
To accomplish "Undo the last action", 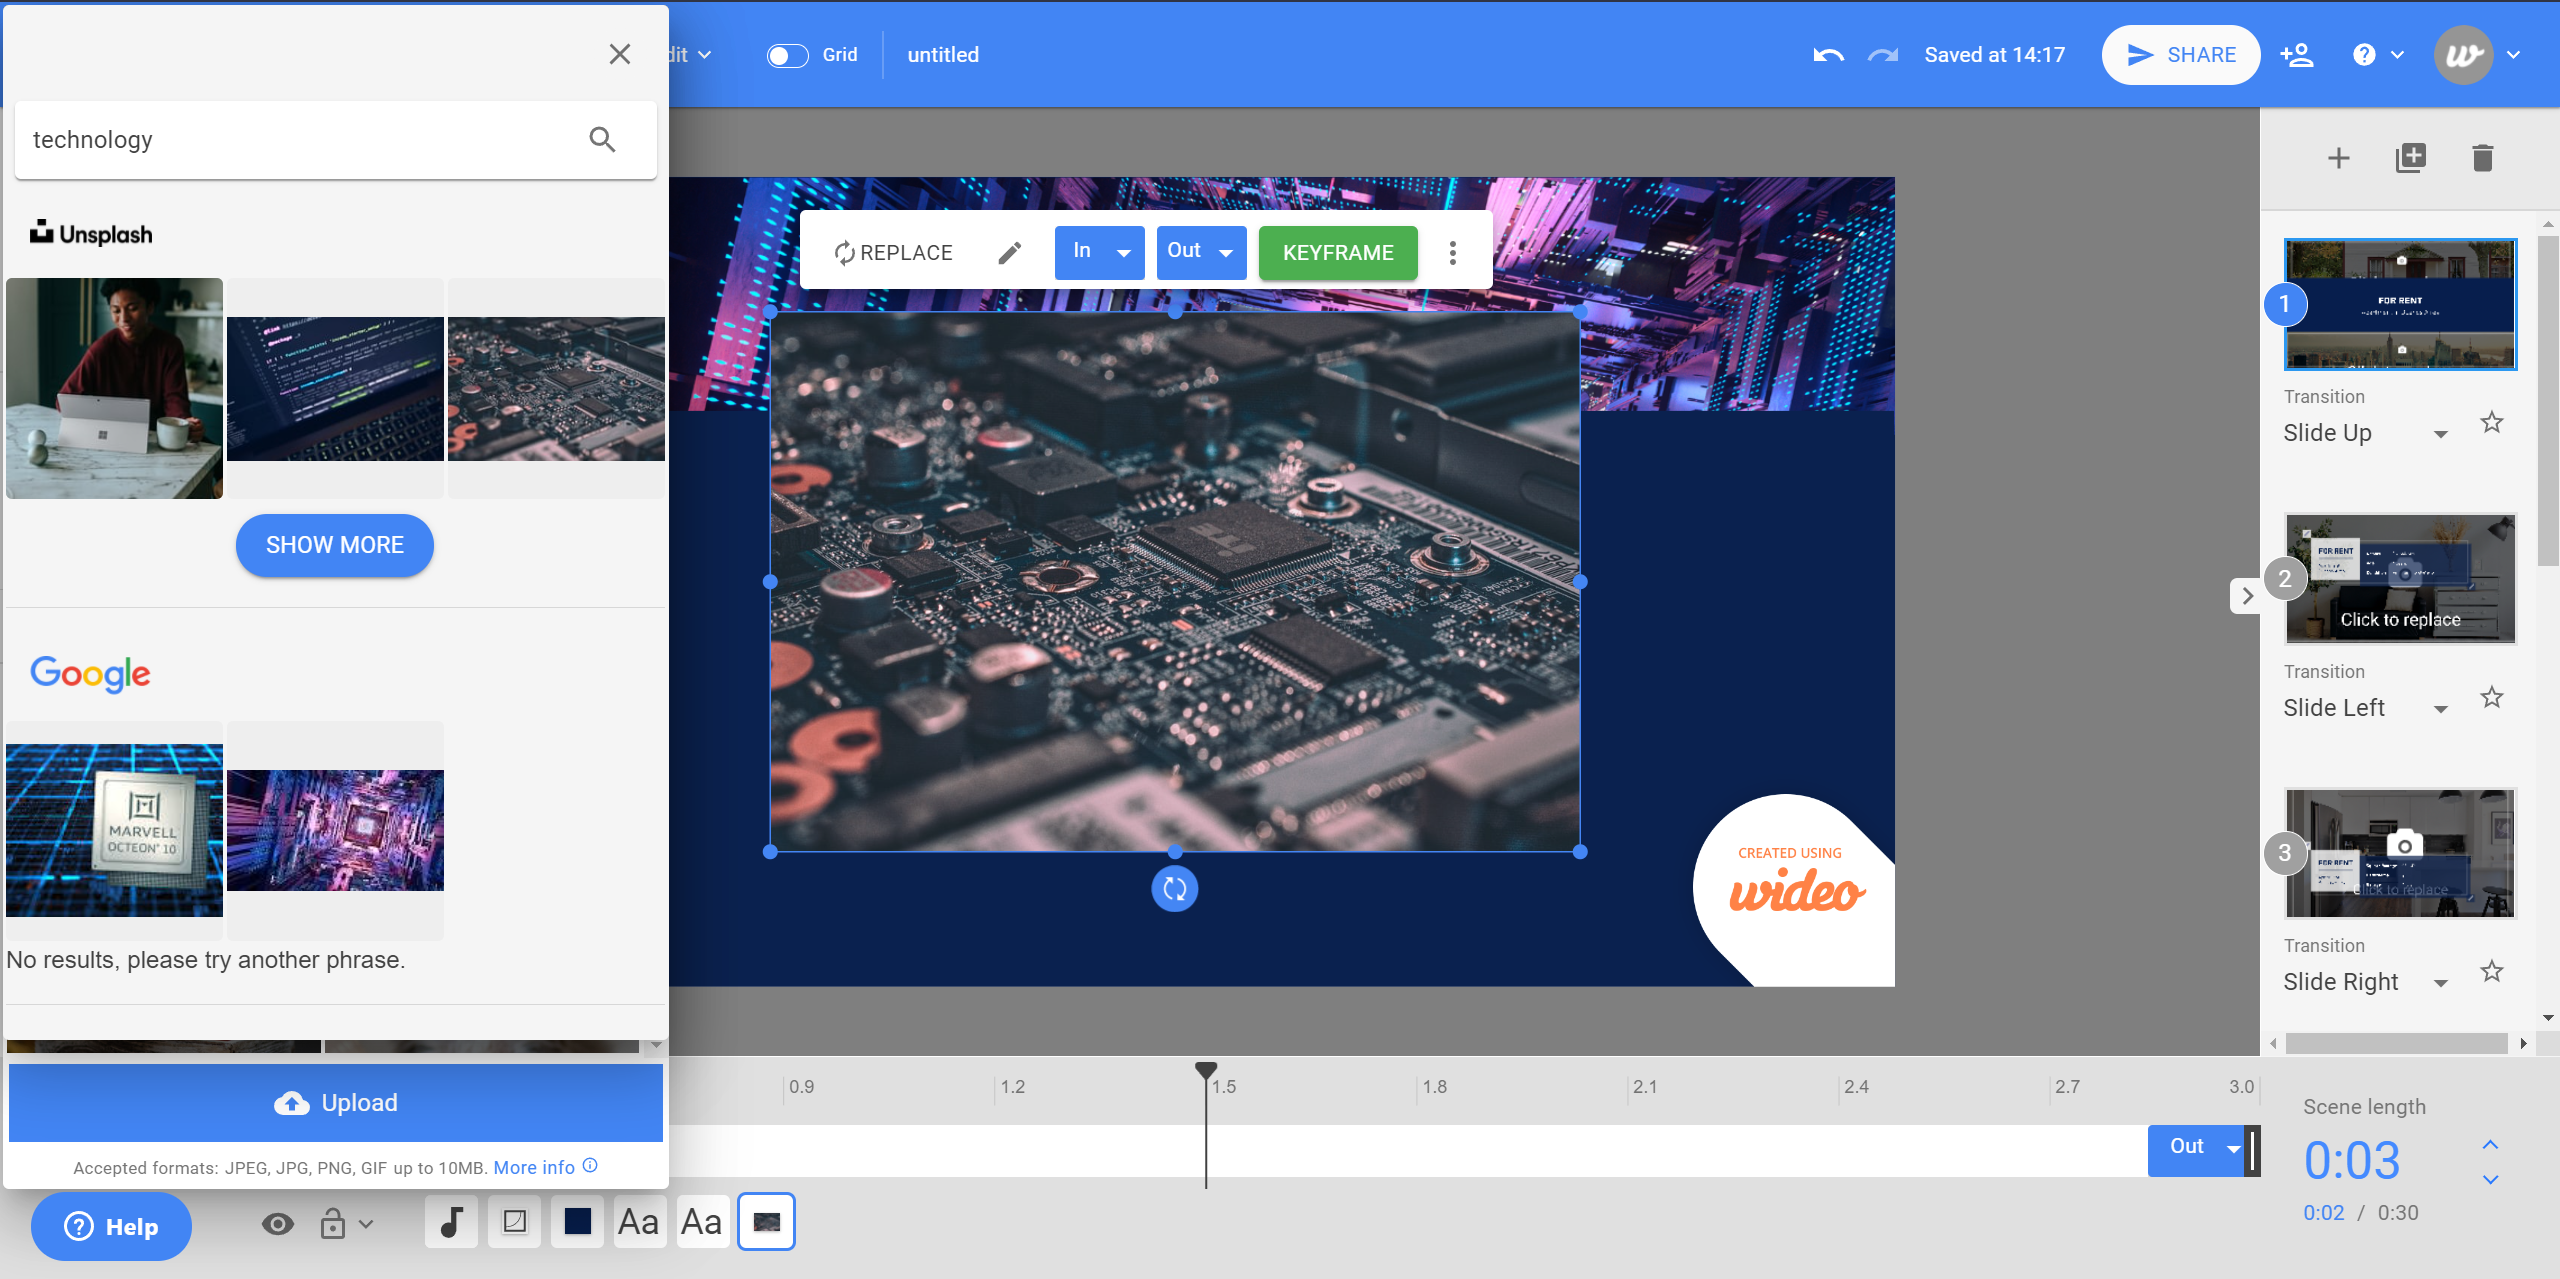I will pos(1828,55).
